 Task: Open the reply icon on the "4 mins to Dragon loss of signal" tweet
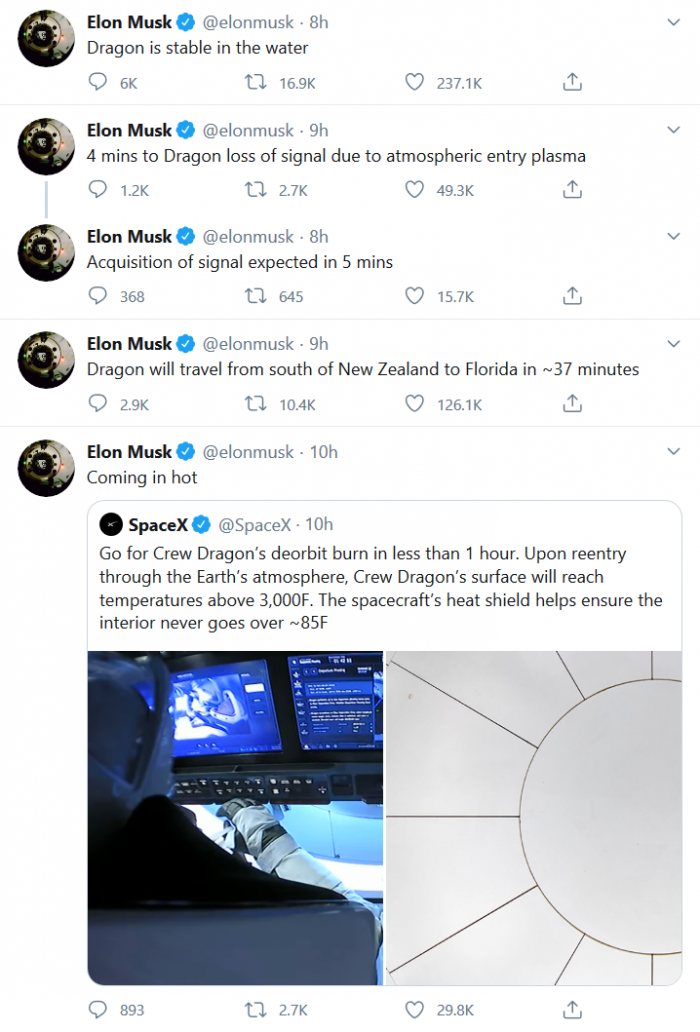(97, 190)
